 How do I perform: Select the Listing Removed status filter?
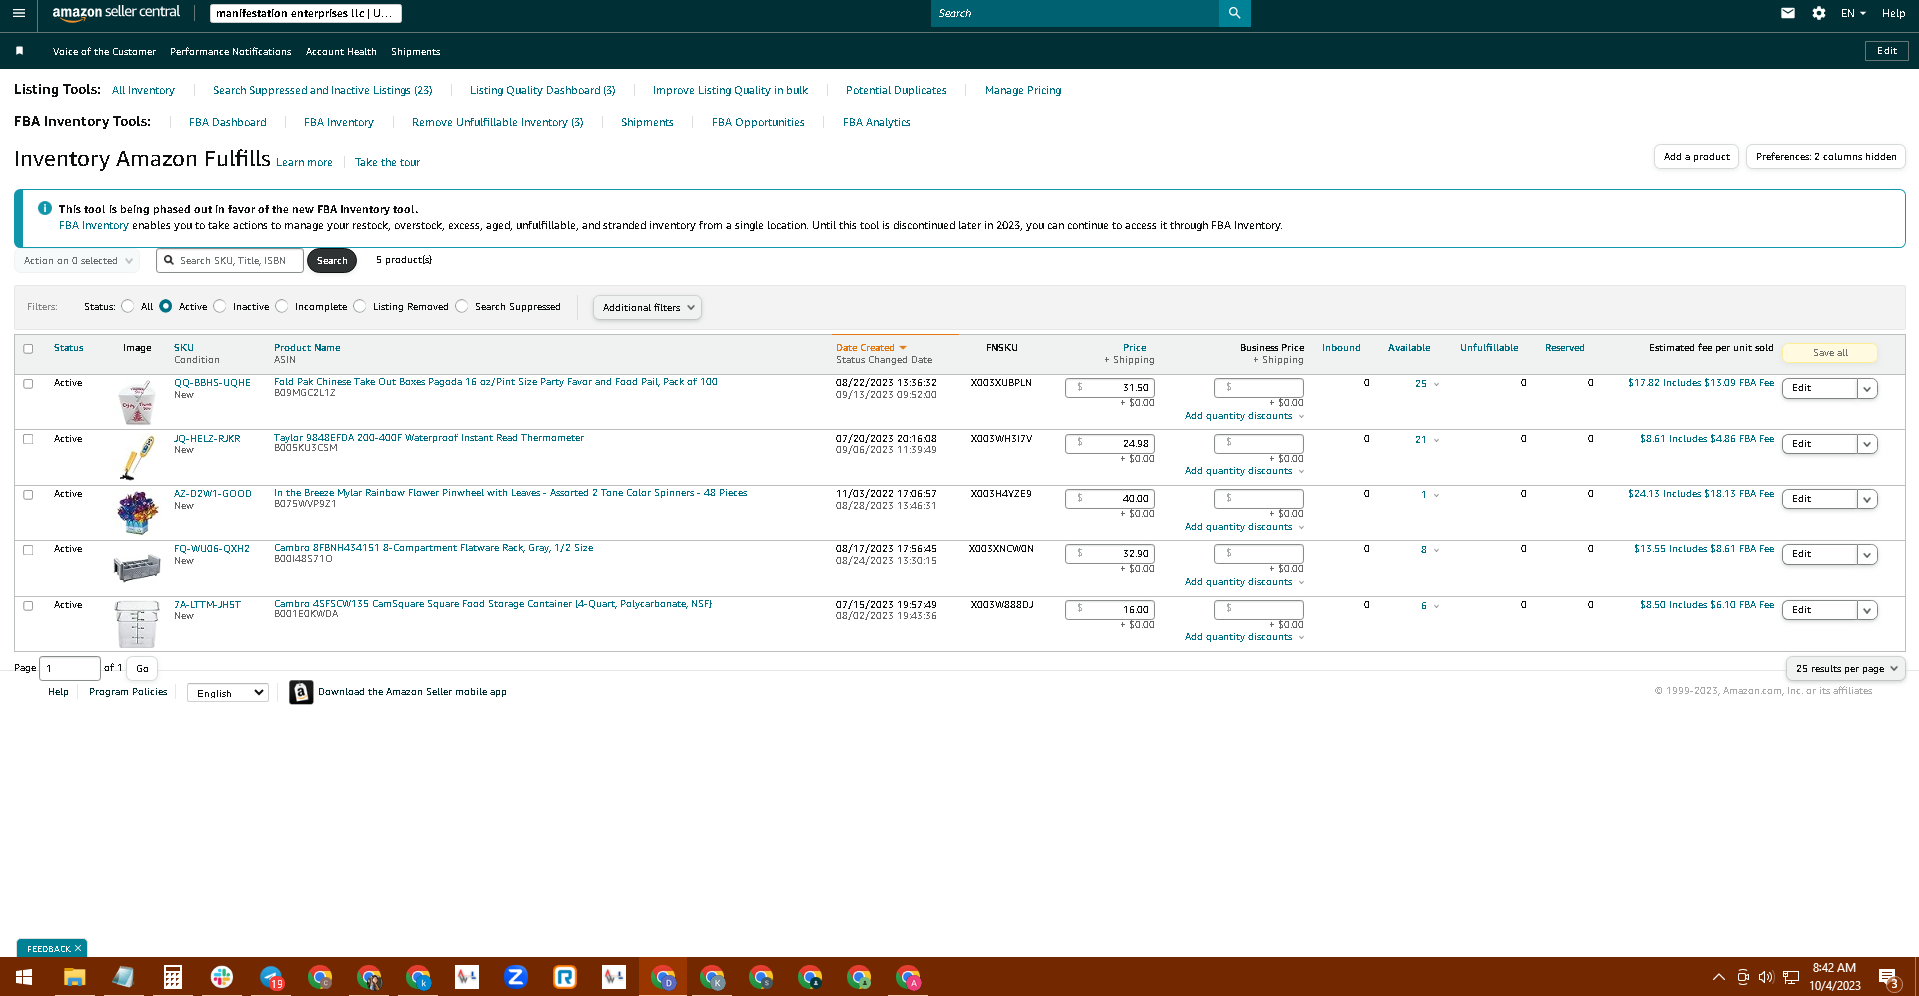point(360,307)
